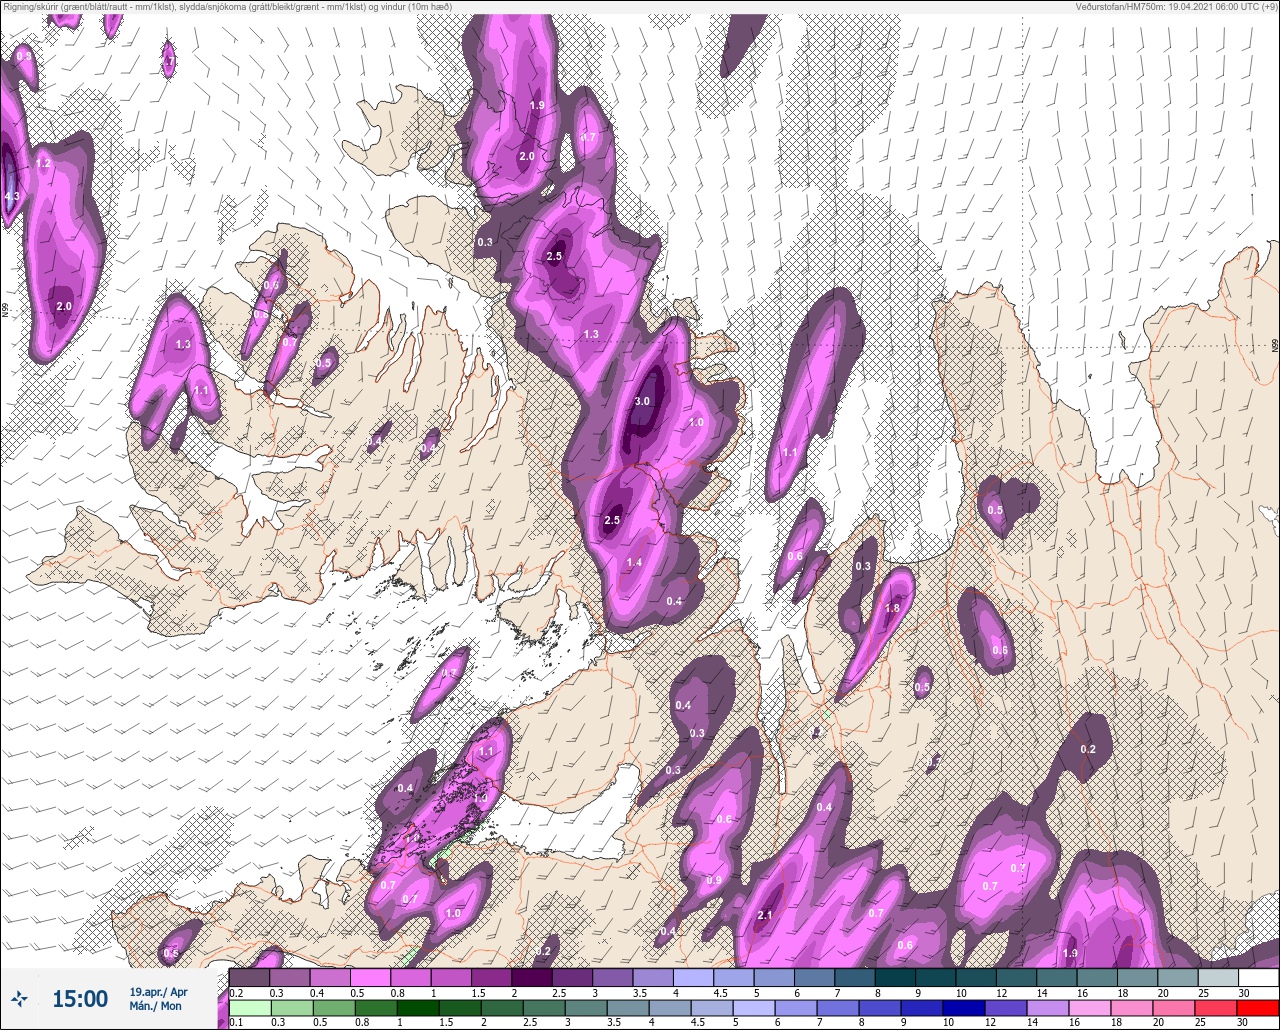The width and height of the screenshot is (1280, 1030).
Task: Click the 1.4 precipitation value on map
Action: tap(634, 563)
